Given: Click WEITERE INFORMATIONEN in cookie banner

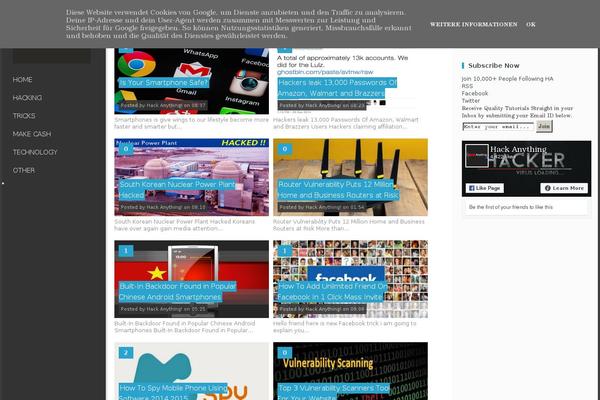Looking at the screenshot, I should click(x=473, y=24).
